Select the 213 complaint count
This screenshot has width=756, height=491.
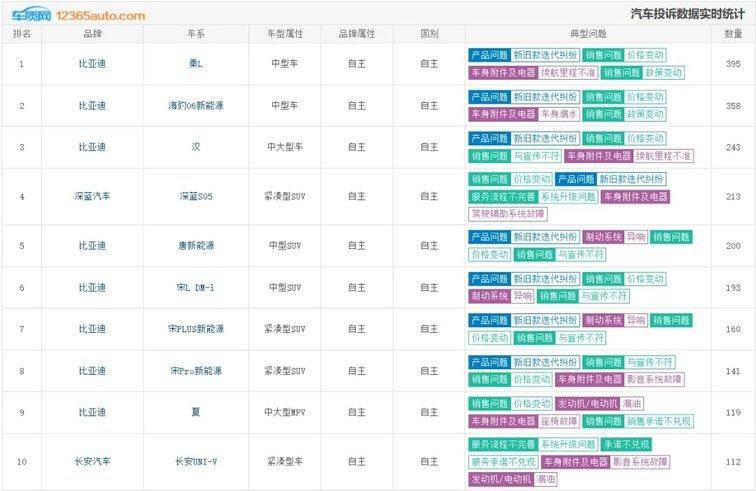(733, 196)
